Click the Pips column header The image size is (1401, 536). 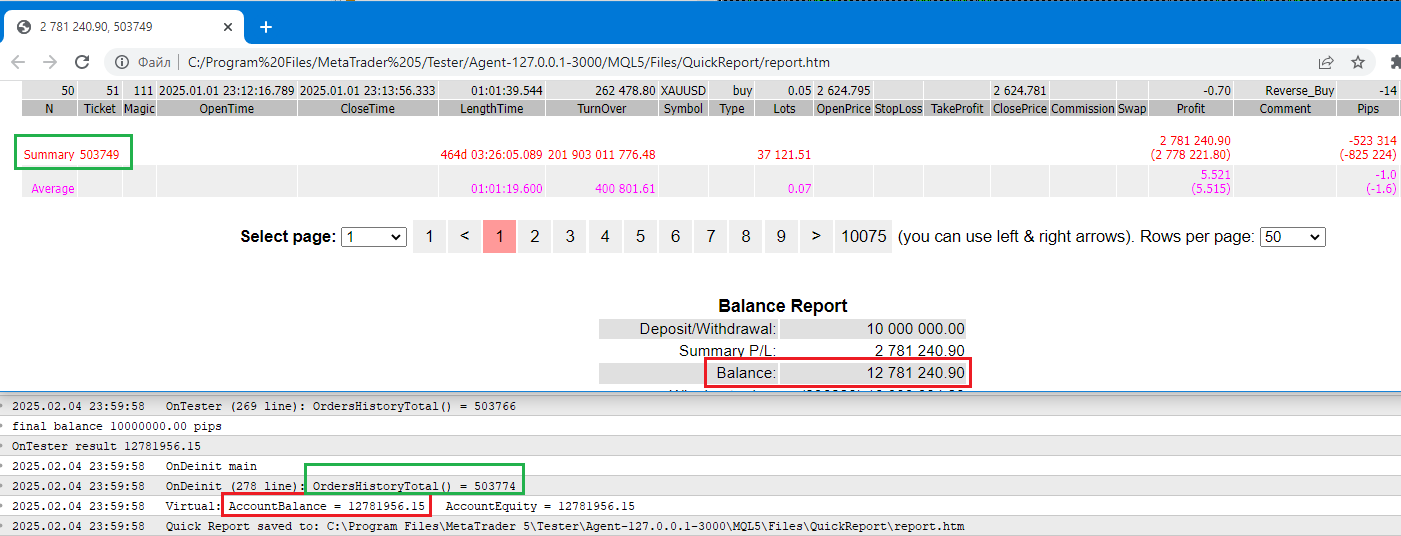point(1368,108)
